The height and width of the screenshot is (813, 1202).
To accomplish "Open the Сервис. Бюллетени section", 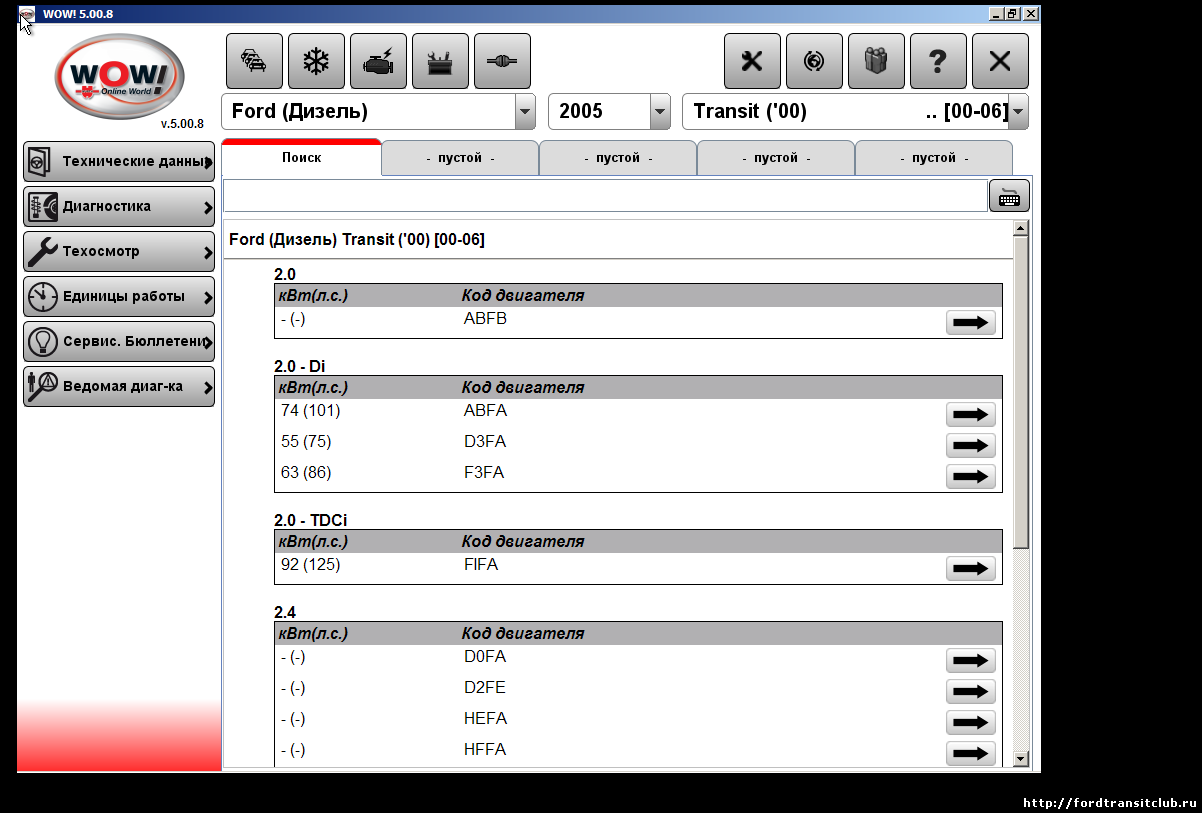I will tap(118, 341).
